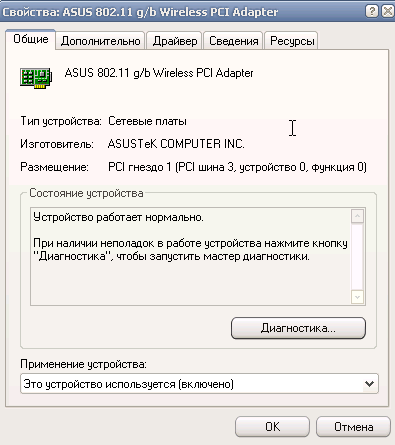395x445 pixels.
Task: Click the status box scroll up arrow
Action: pos(357,216)
